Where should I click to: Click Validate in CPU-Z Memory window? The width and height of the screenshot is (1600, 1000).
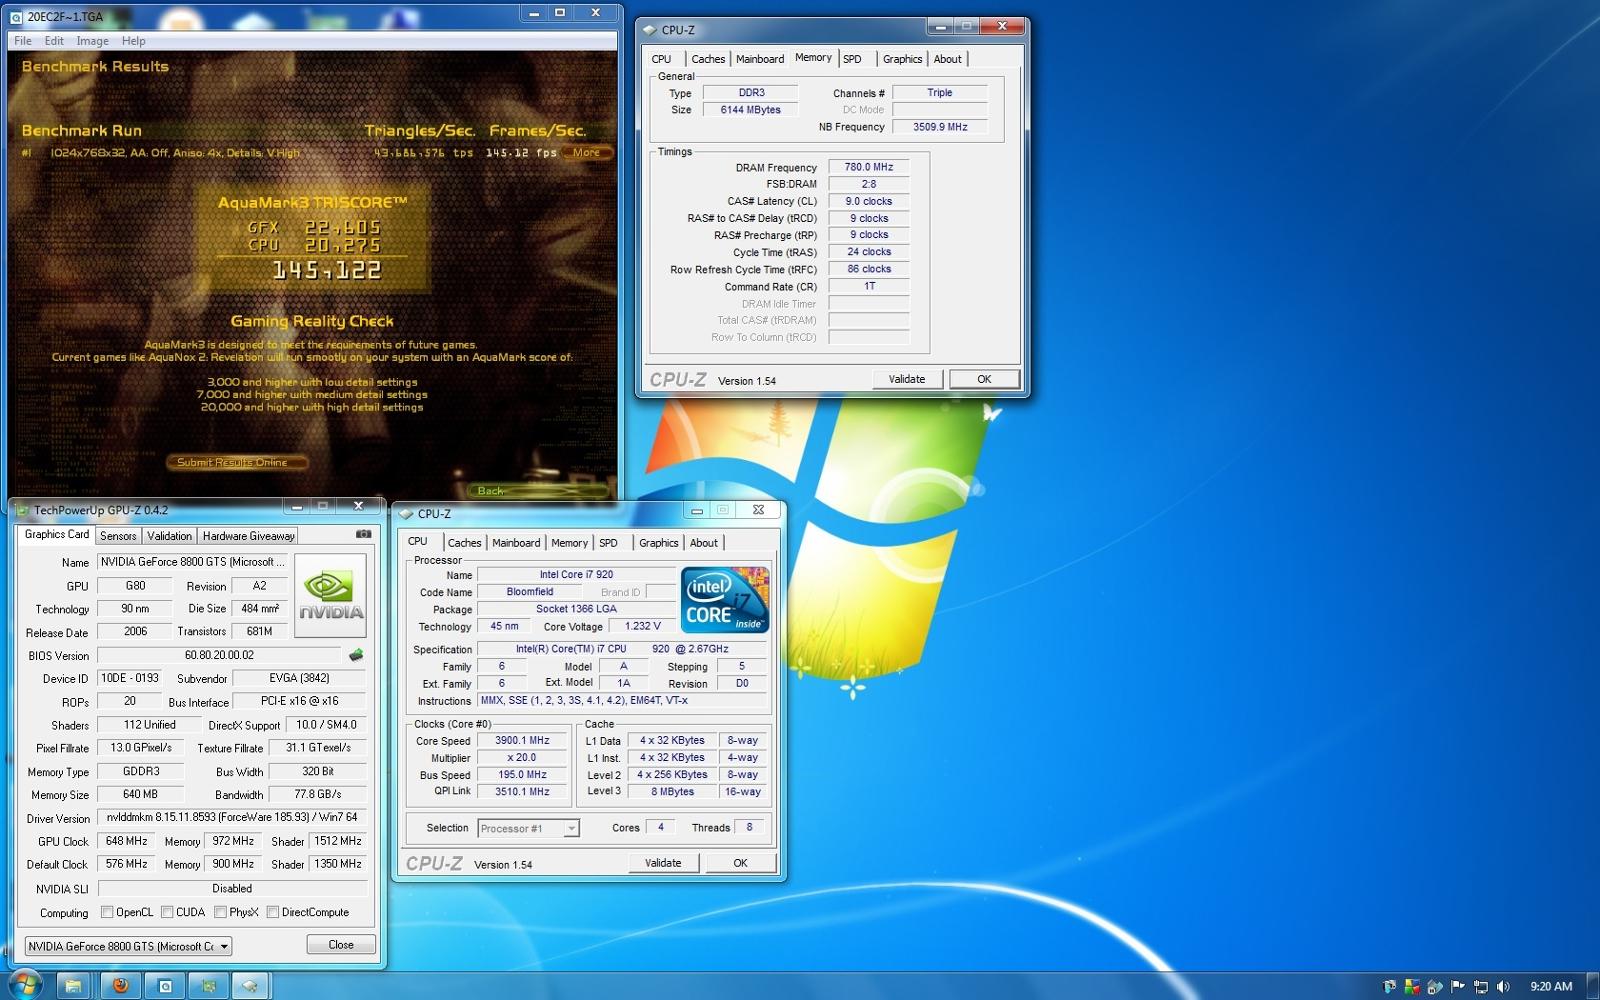tap(907, 379)
